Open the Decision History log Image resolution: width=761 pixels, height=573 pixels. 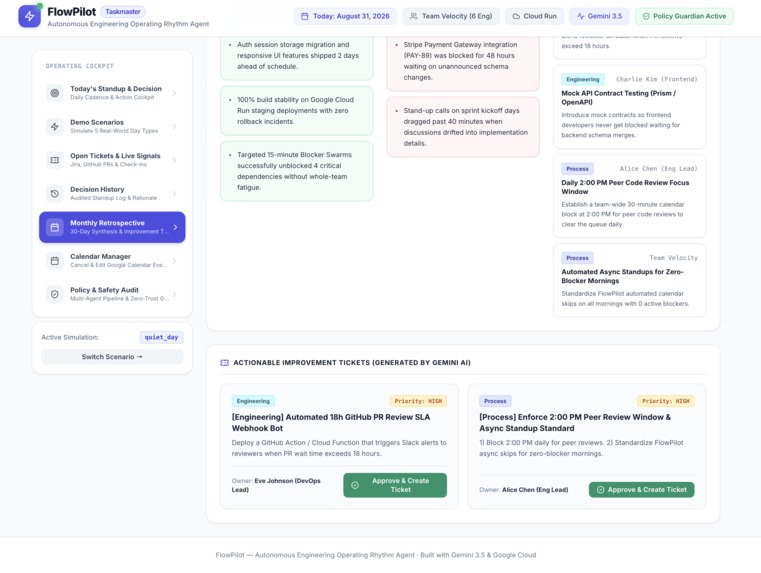[x=112, y=193]
